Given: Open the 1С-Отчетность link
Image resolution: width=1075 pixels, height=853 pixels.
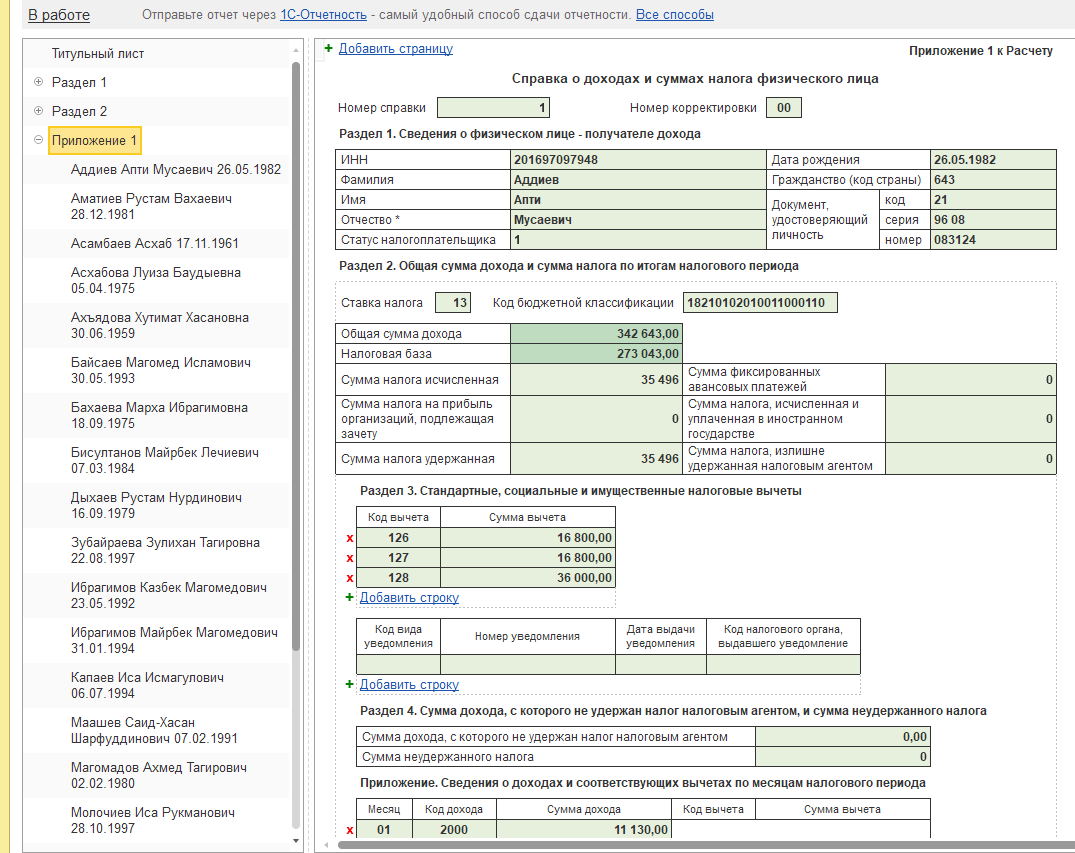Looking at the screenshot, I should point(324,14).
